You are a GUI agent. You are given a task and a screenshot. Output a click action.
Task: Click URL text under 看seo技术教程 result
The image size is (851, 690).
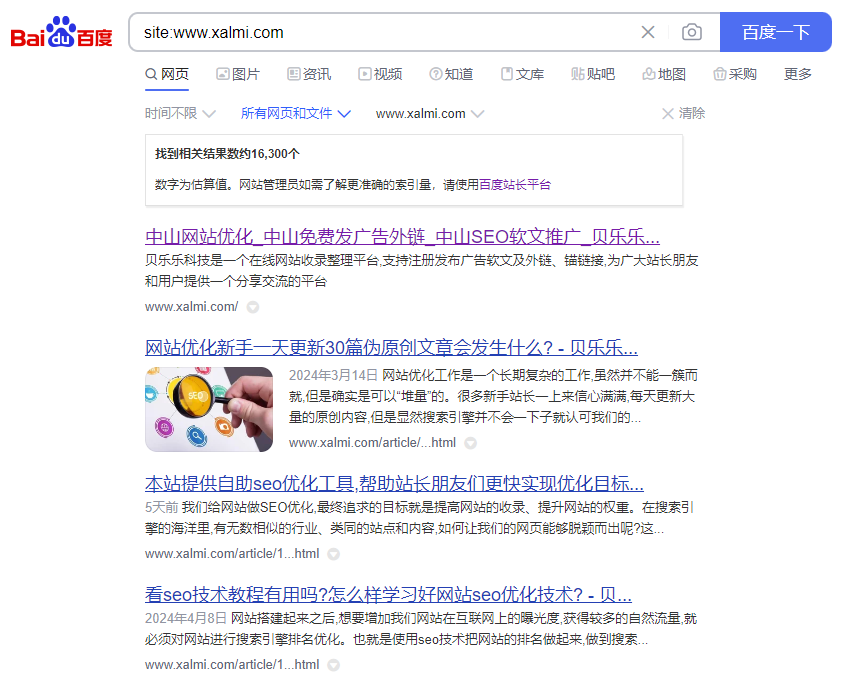(232, 664)
